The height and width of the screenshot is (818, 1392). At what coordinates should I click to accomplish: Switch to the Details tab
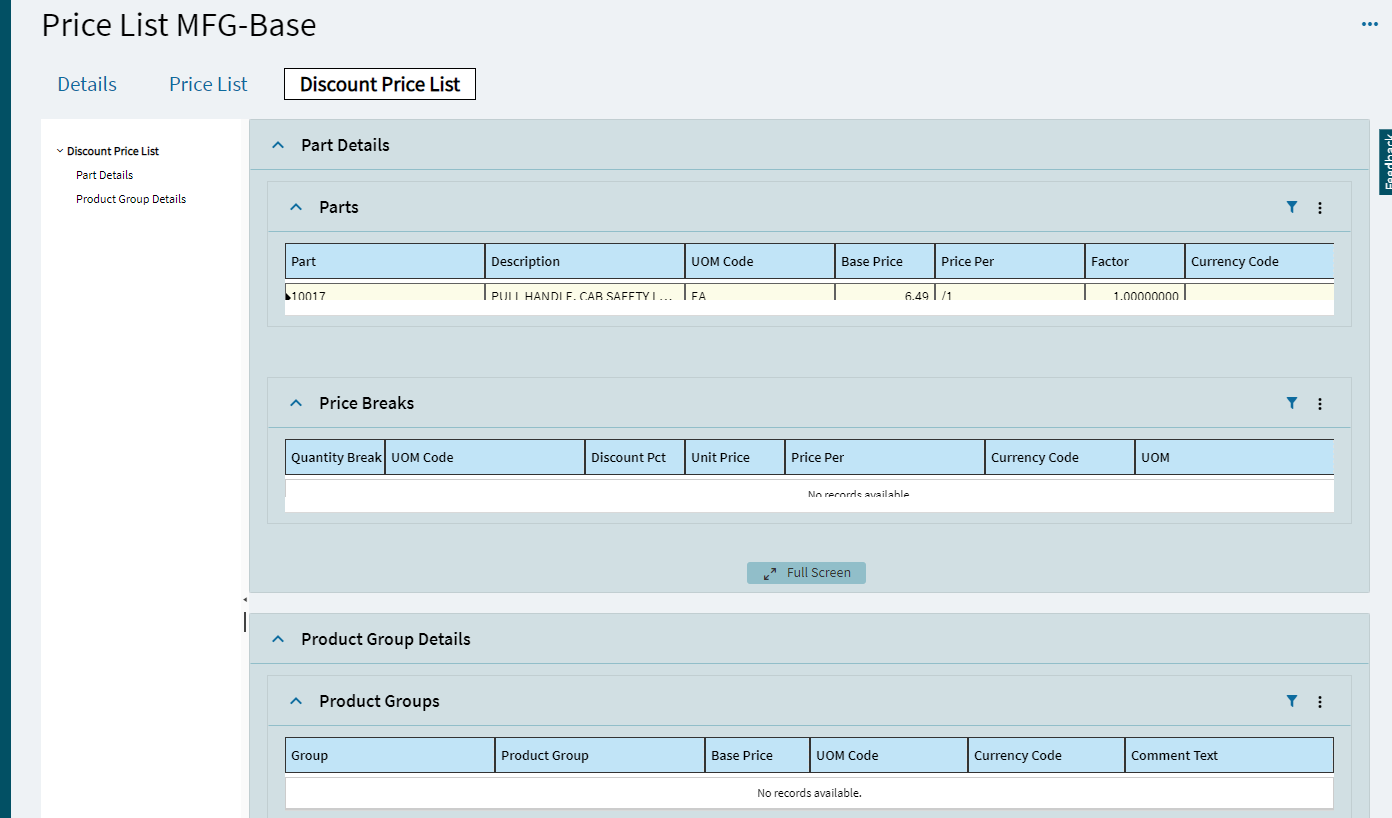coord(87,84)
